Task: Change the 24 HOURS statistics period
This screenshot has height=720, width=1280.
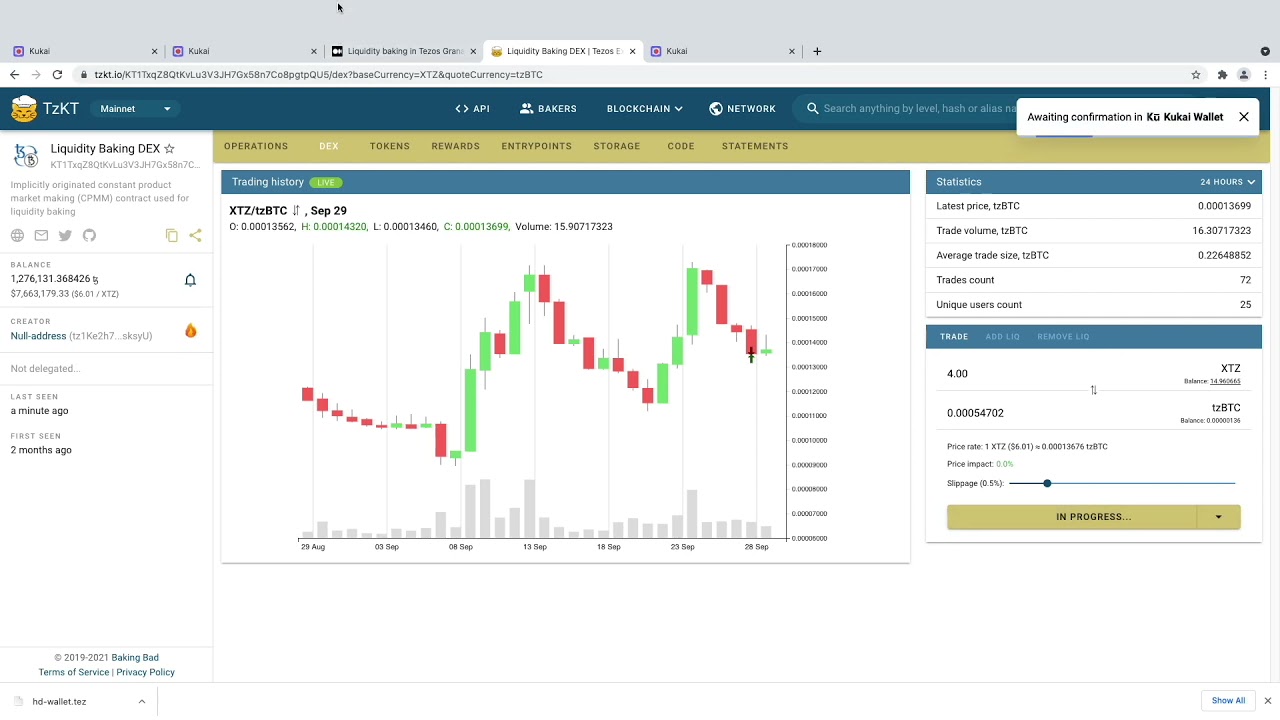Action: tap(1227, 182)
